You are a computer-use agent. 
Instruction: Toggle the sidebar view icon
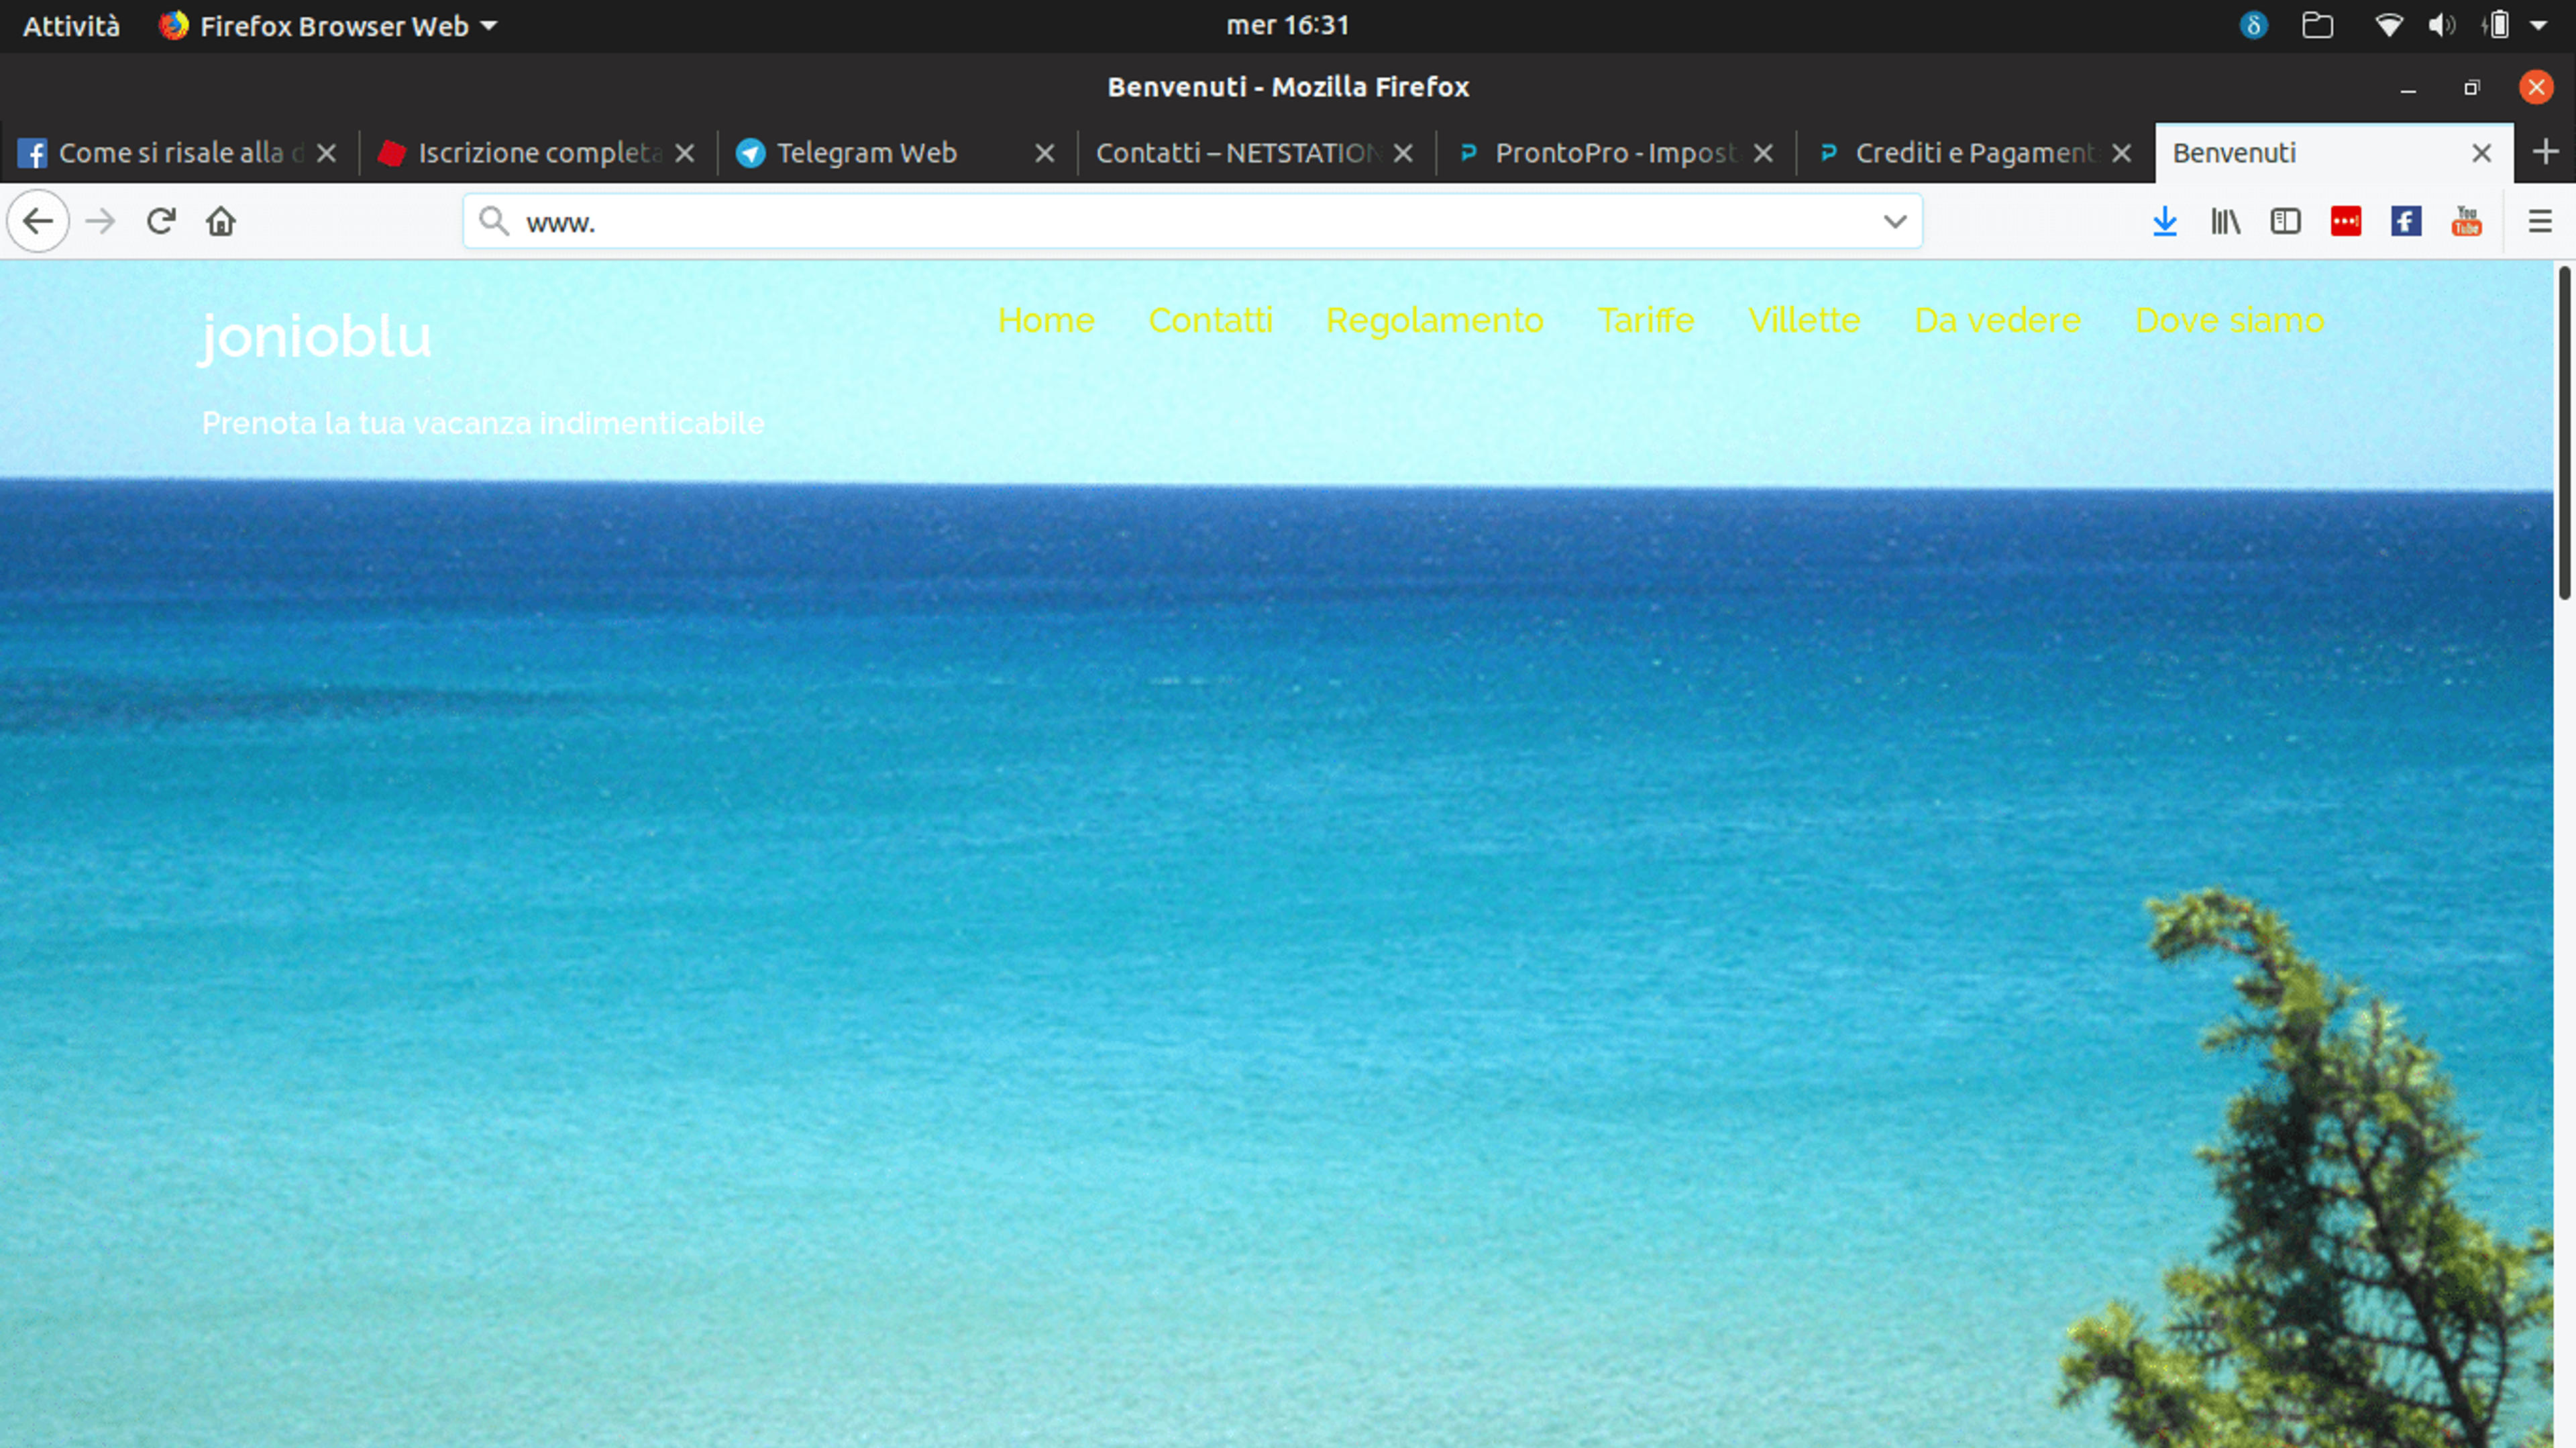[2285, 221]
